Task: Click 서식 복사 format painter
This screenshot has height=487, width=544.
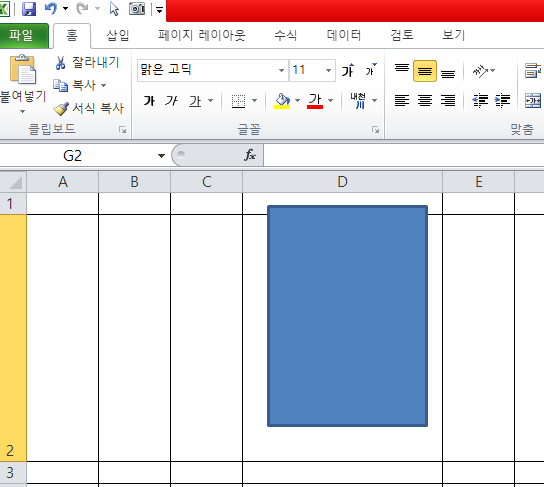Action: tap(89, 108)
